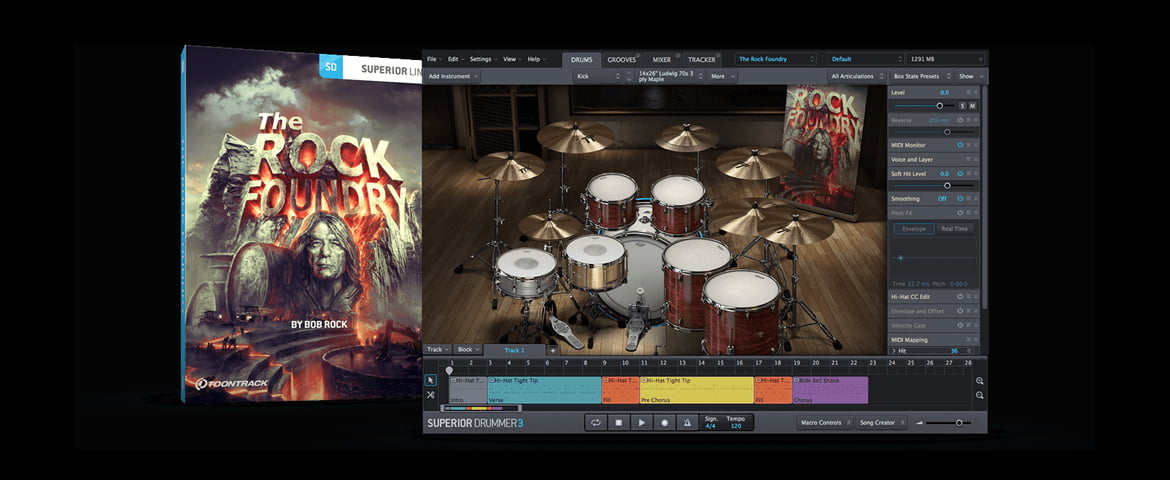Screen dimensions: 1170x480
Task: Open the Edit menu
Action: click(455, 59)
